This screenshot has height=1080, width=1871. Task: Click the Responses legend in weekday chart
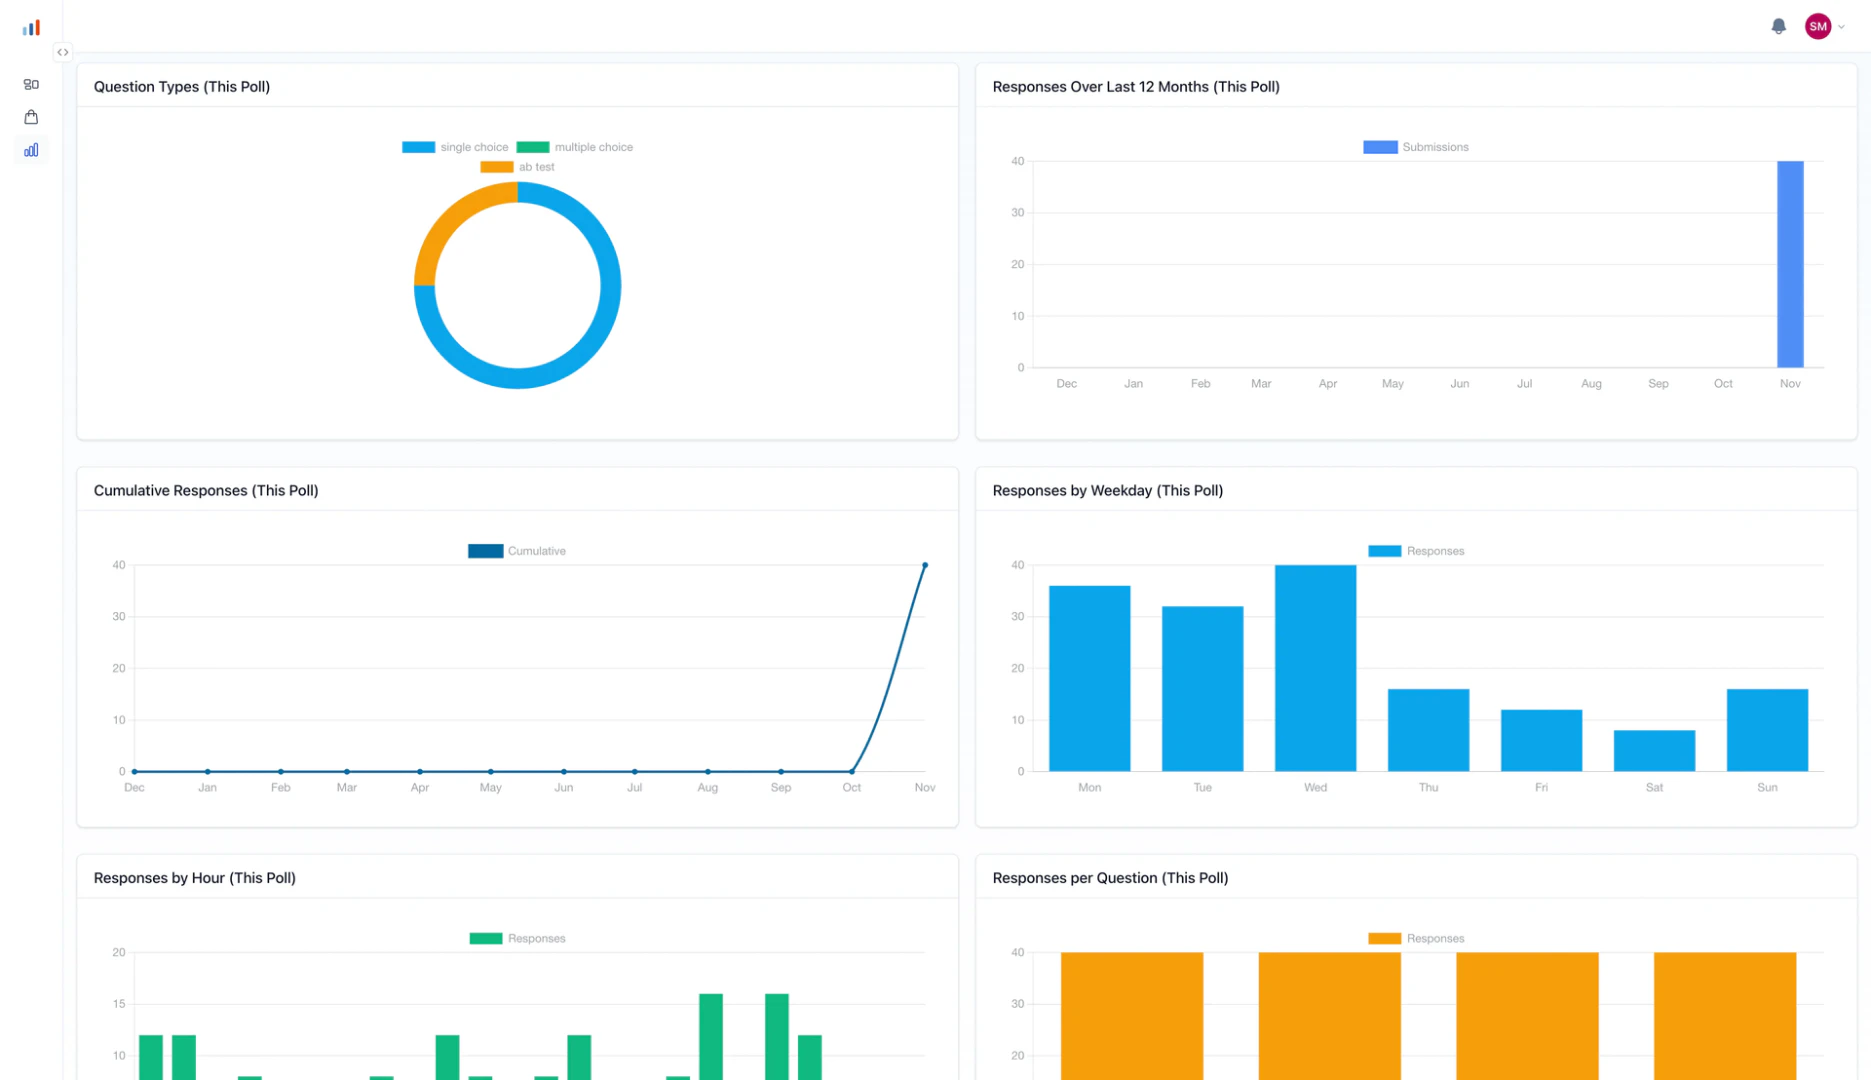point(1416,551)
